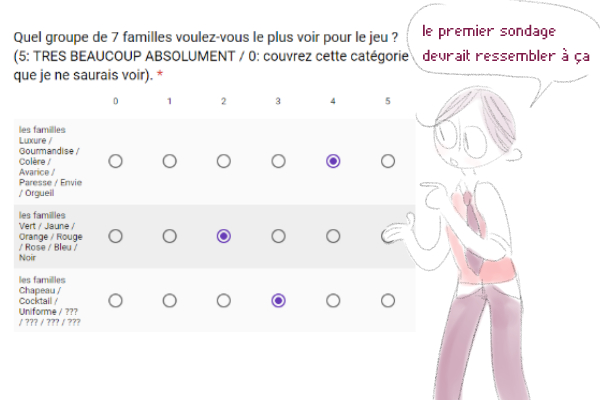600x400 pixels.
Task: Select rating 3 for Luxure / Gourmandise families
Action: point(279,161)
